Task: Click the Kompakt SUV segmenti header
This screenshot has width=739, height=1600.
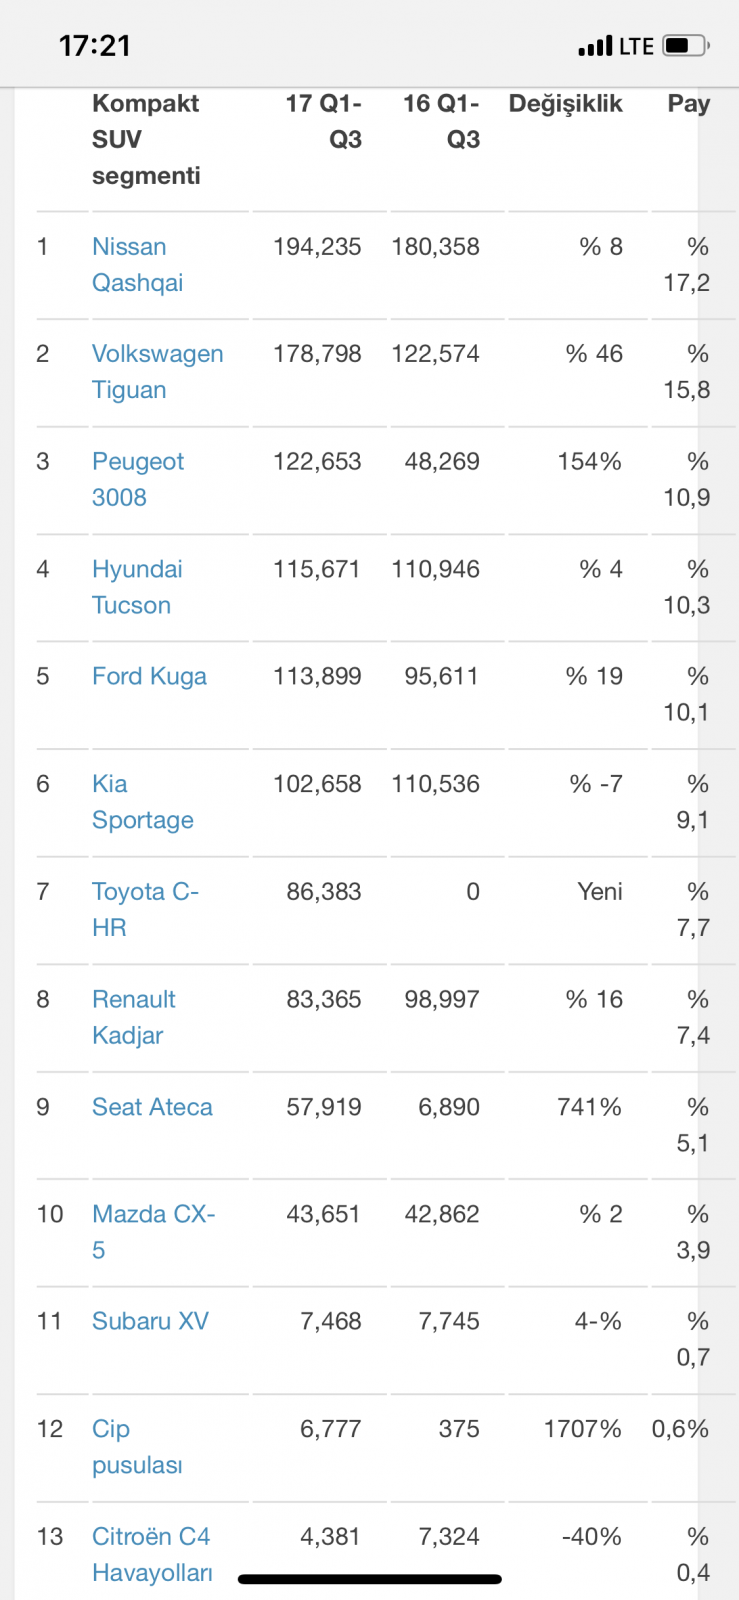Action: 146,139
